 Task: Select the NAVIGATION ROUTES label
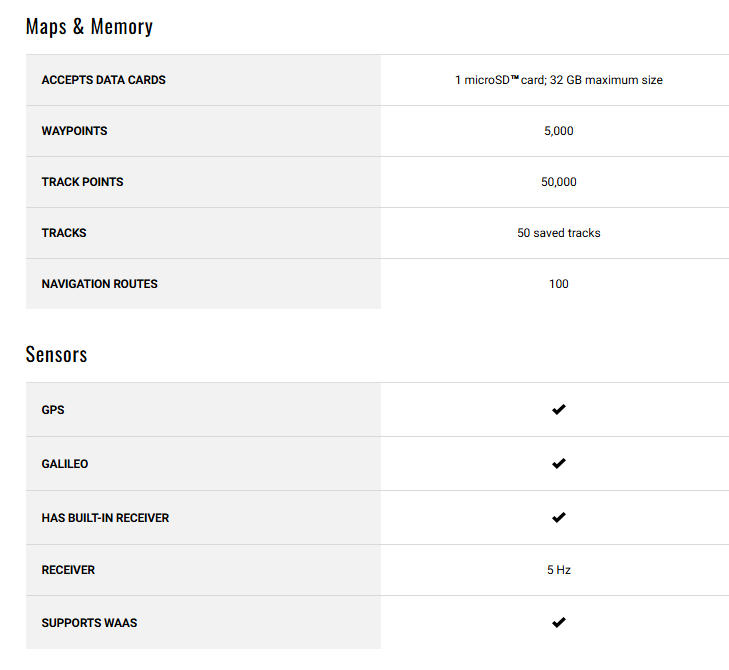pyautogui.click(x=99, y=284)
